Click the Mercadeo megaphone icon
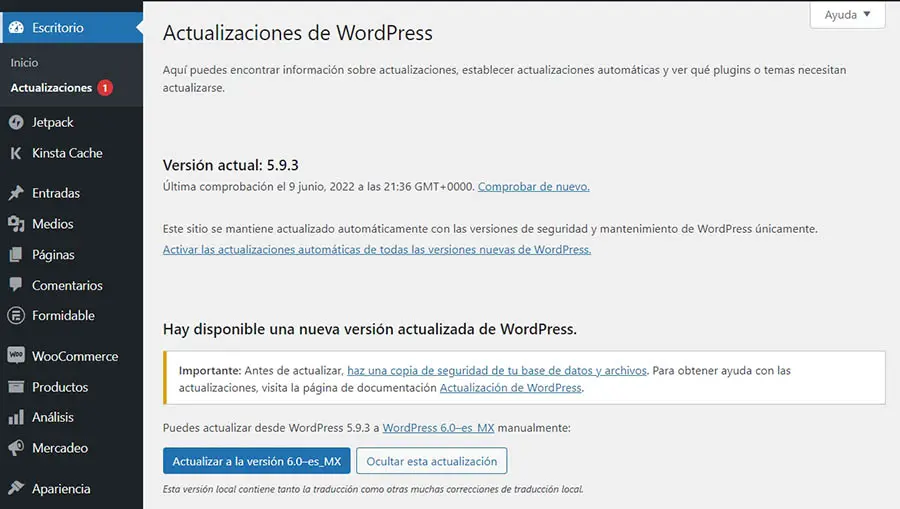900x509 pixels. pos(16,448)
